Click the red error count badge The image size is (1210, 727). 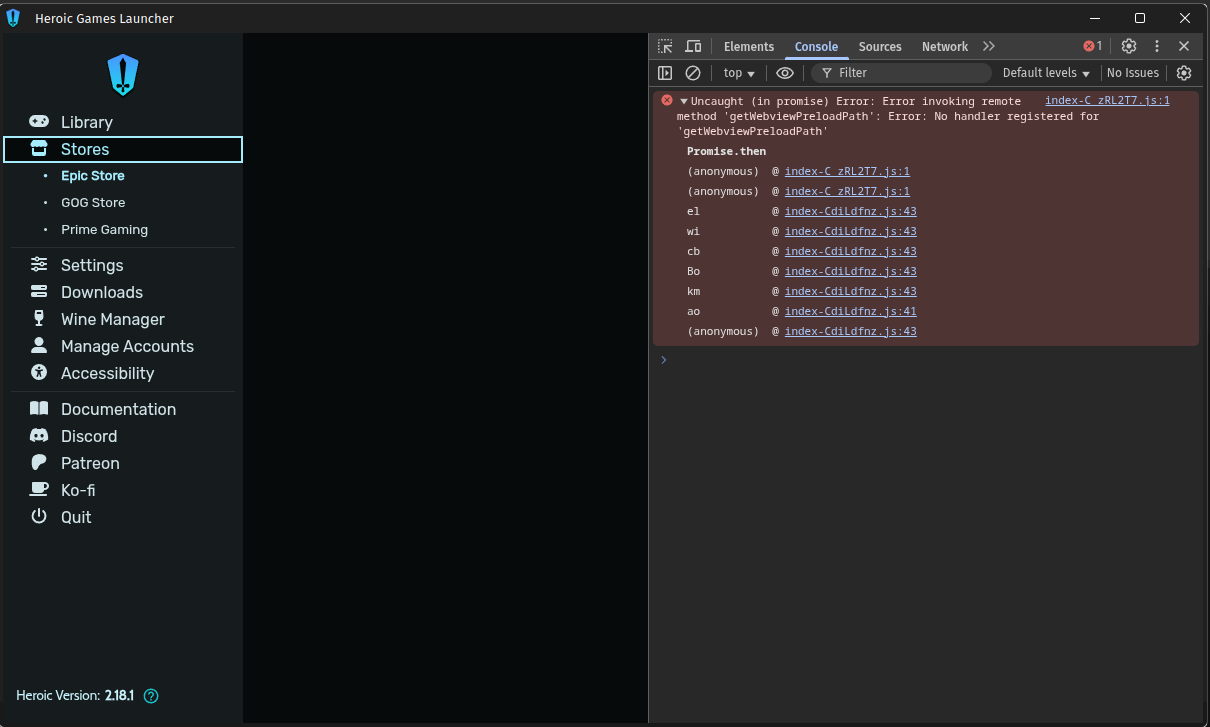click(1093, 46)
